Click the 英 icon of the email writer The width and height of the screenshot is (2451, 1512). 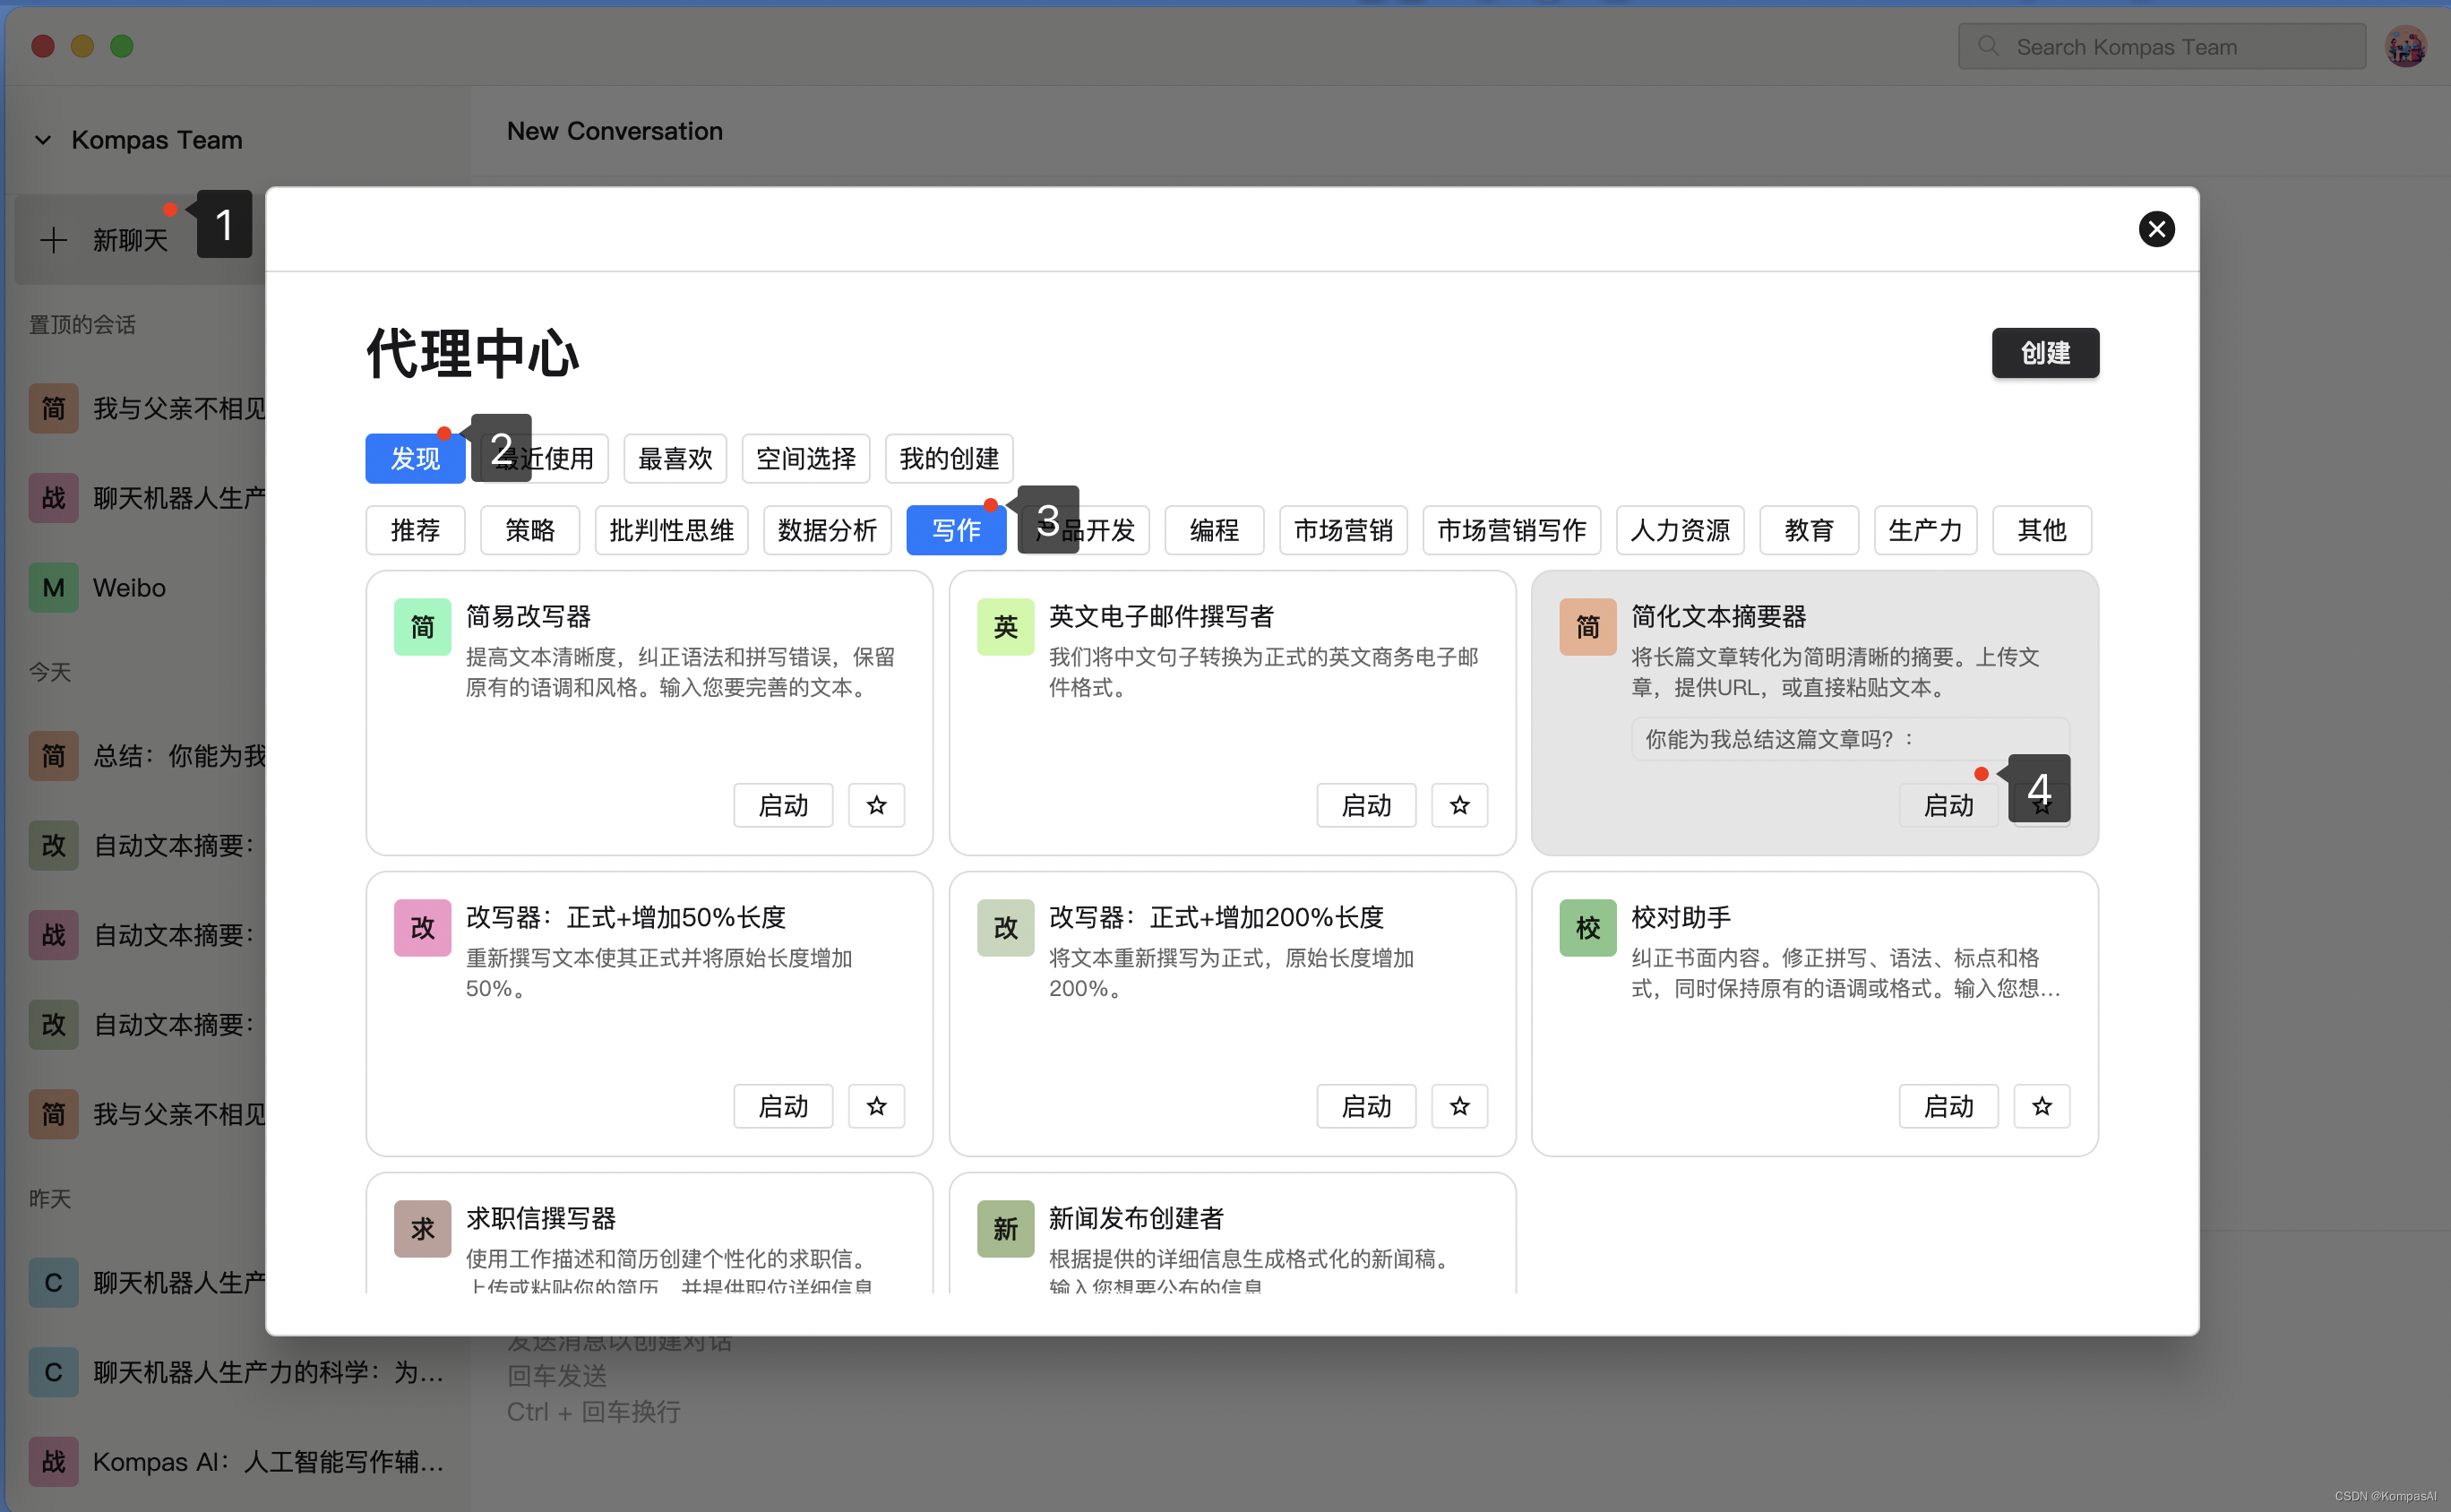(1005, 626)
